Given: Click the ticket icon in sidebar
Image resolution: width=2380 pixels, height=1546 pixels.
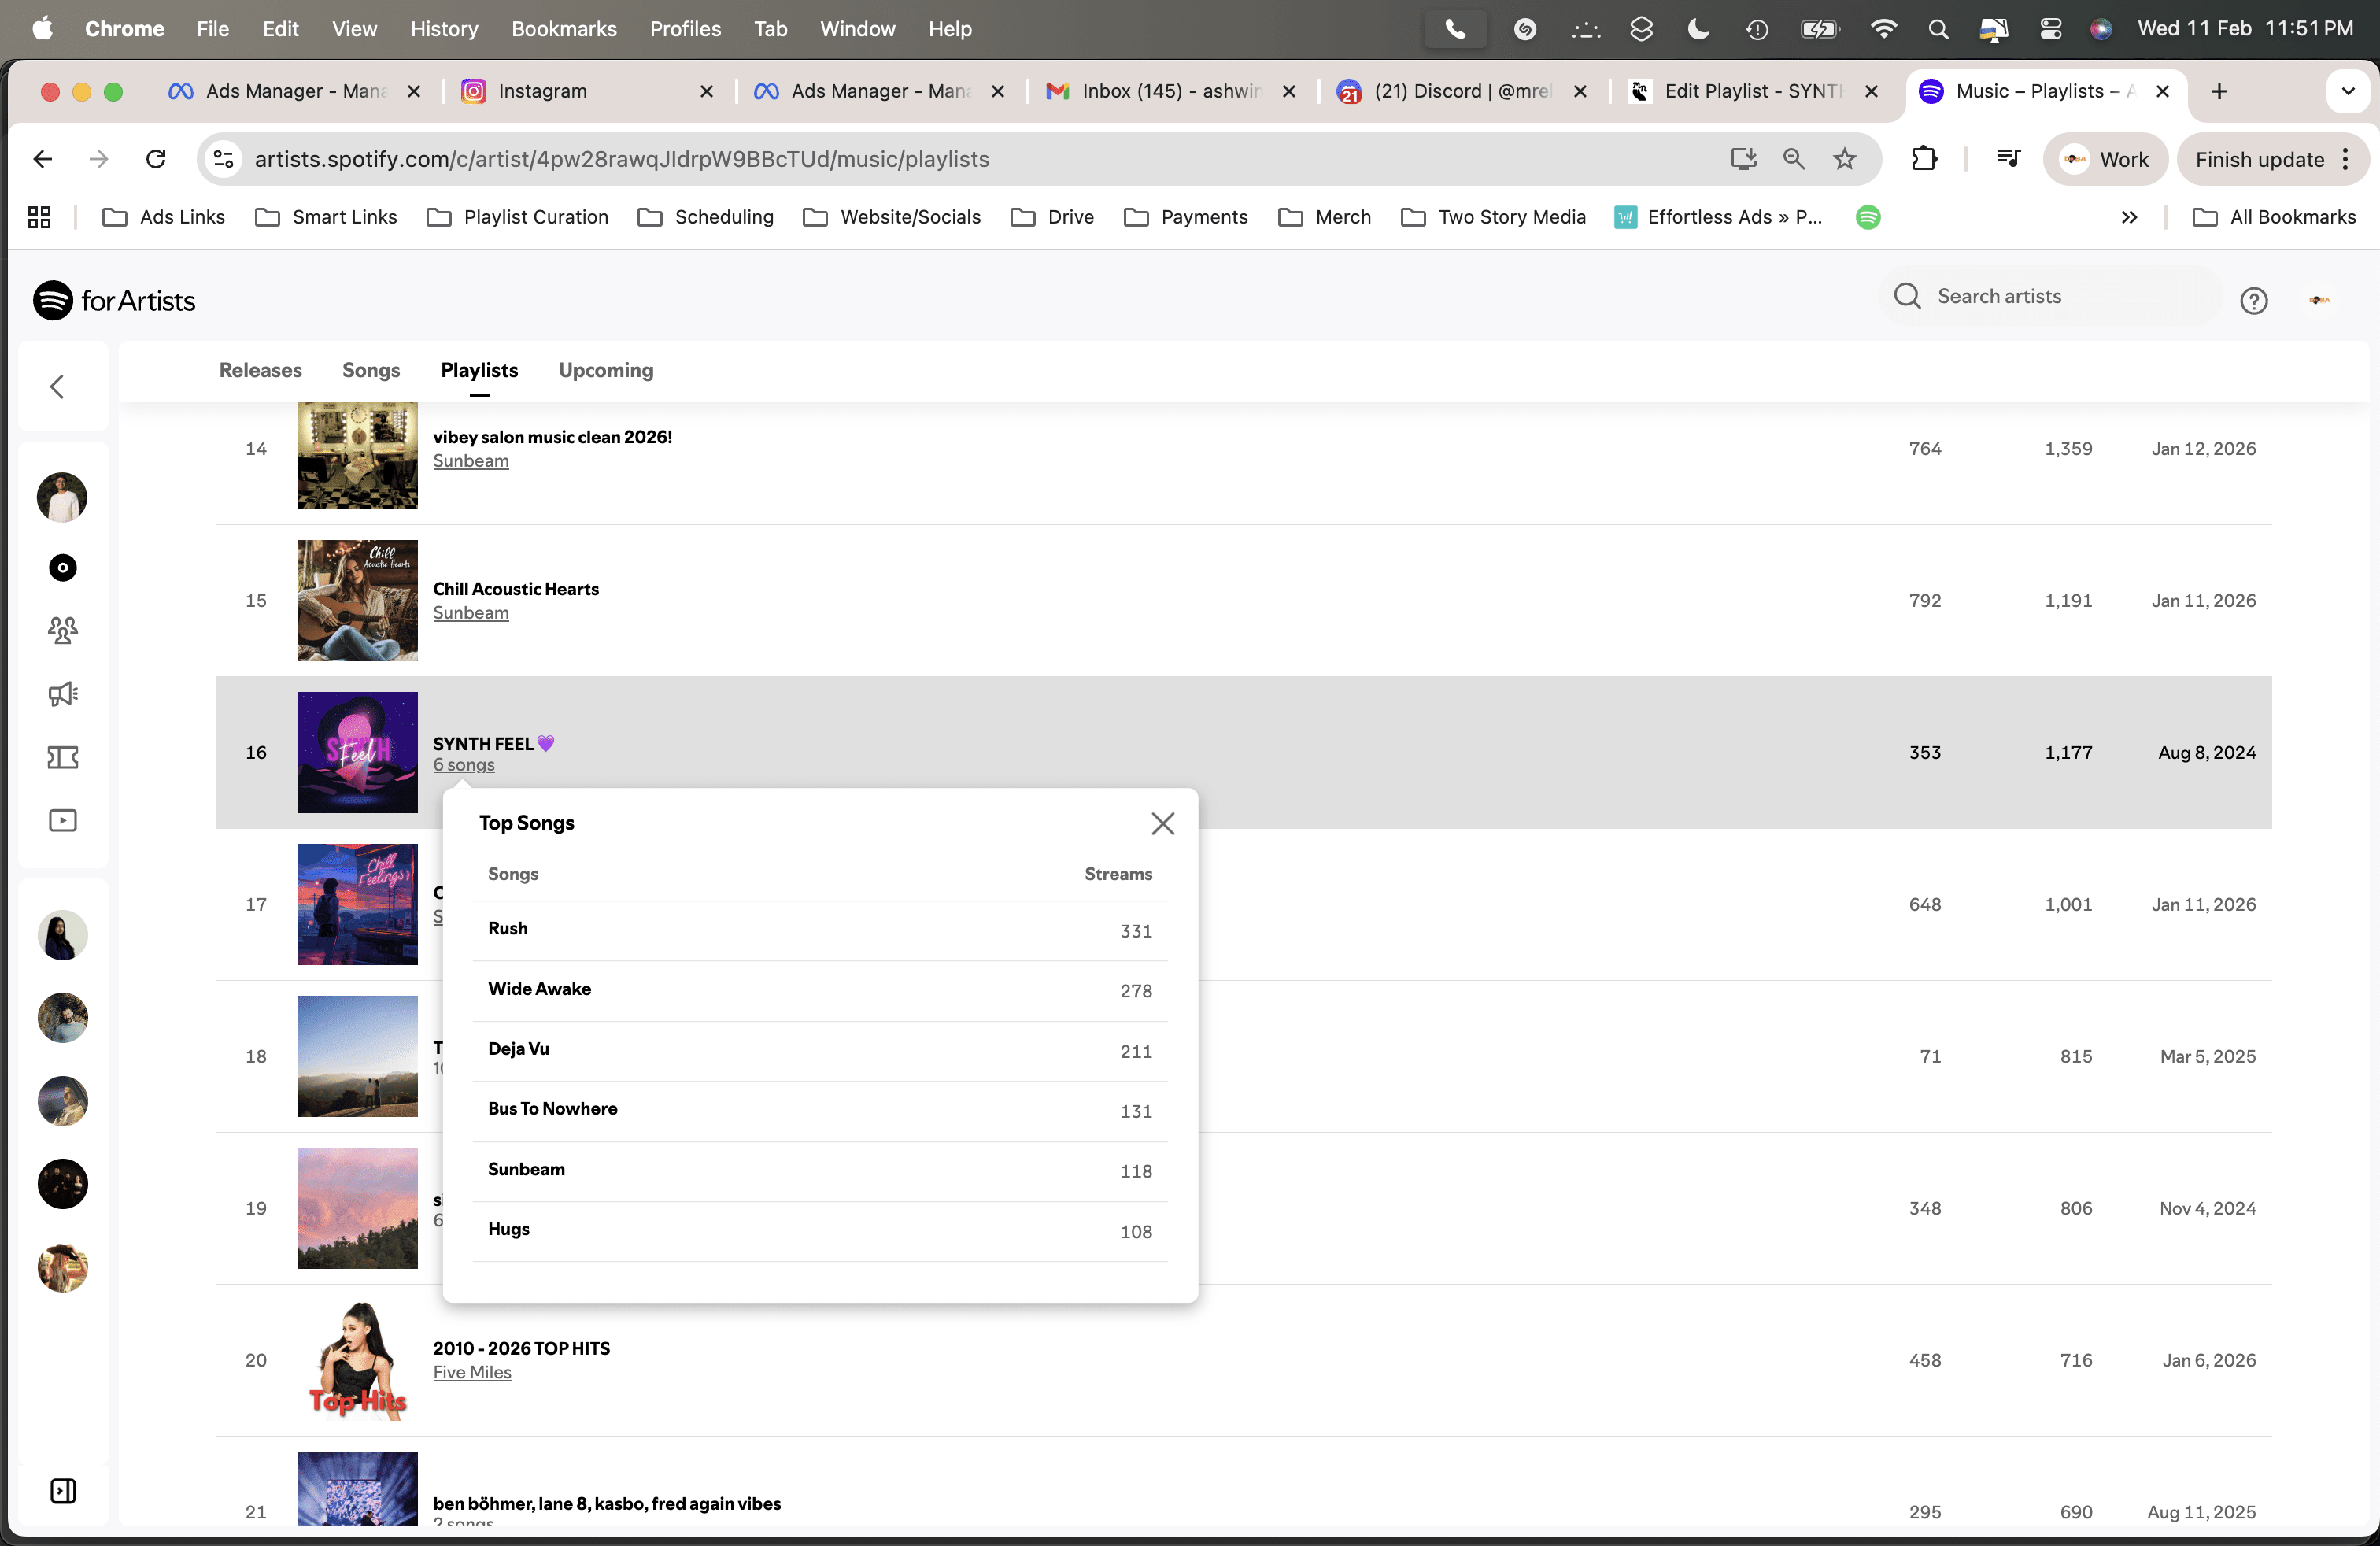Looking at the screenshot, I should pos(62,757).
